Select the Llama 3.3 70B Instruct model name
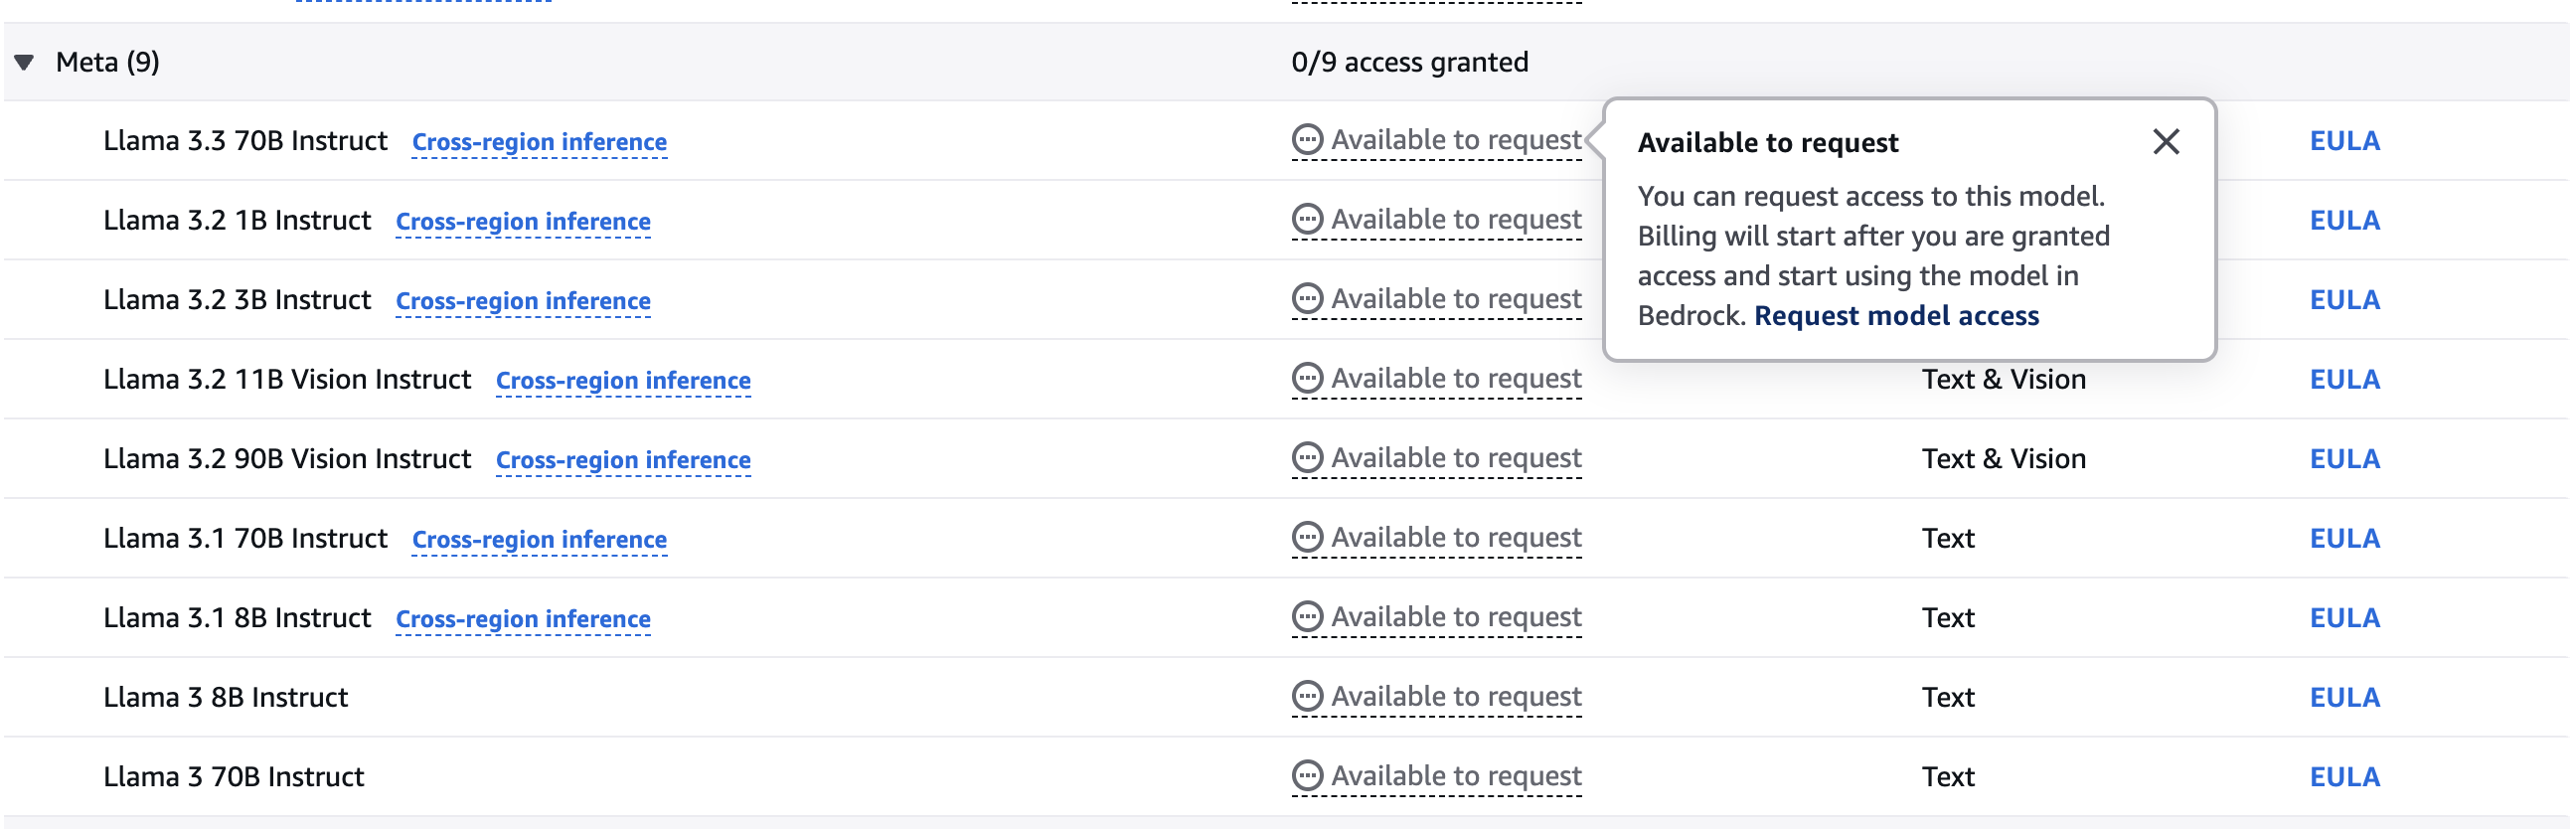This screenshot has height=829, width=2576. click(245, 141)
